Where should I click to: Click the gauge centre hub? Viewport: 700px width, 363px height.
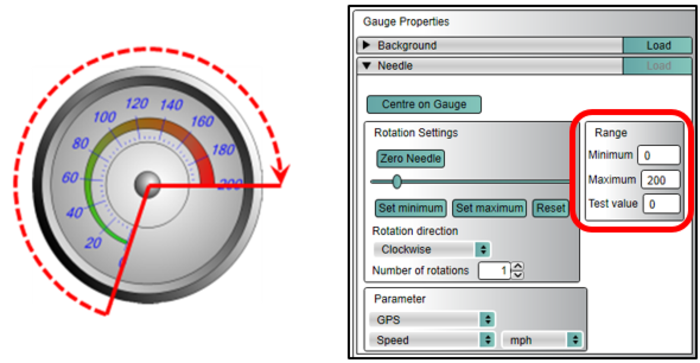coord(147,184)
